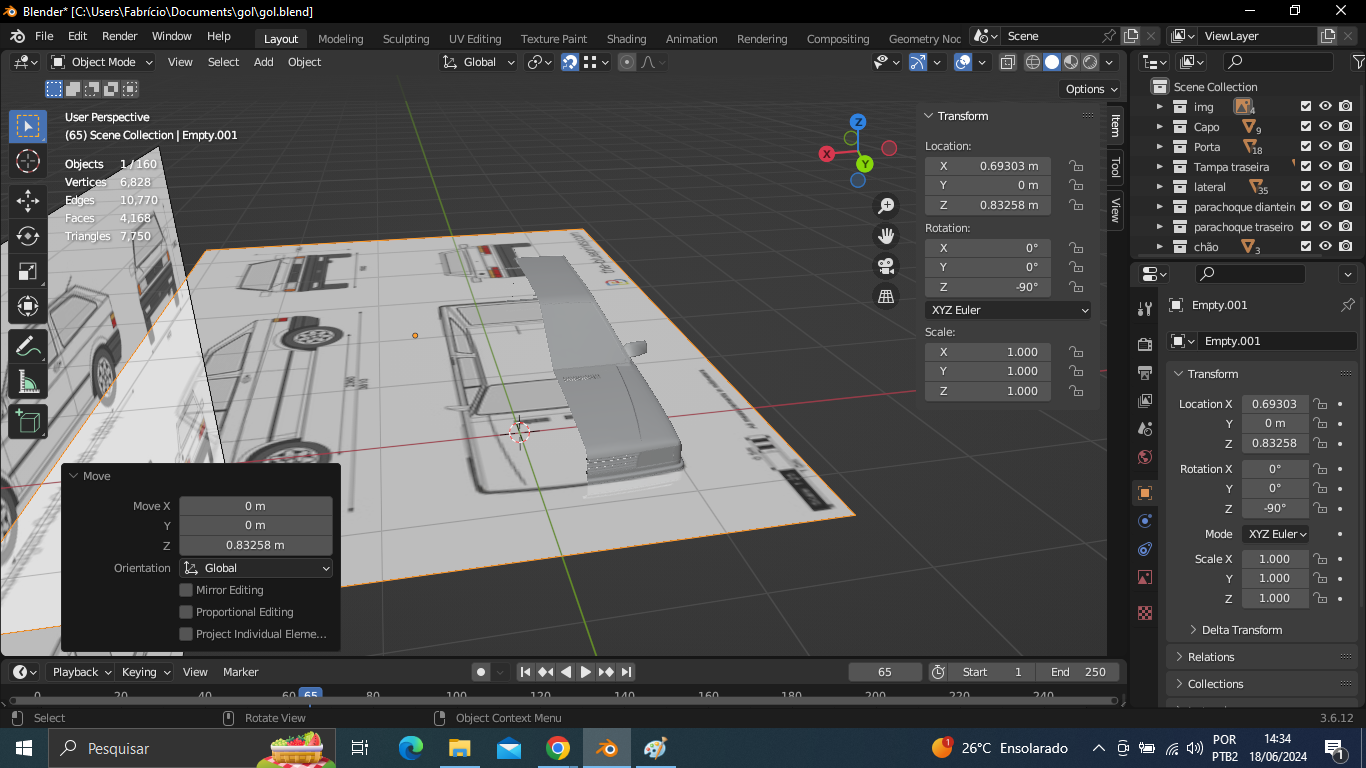Screen dimensions: 1366x768
Task: Switch to the Sculpting workspace tab
Action: click(x=405, y=39)
